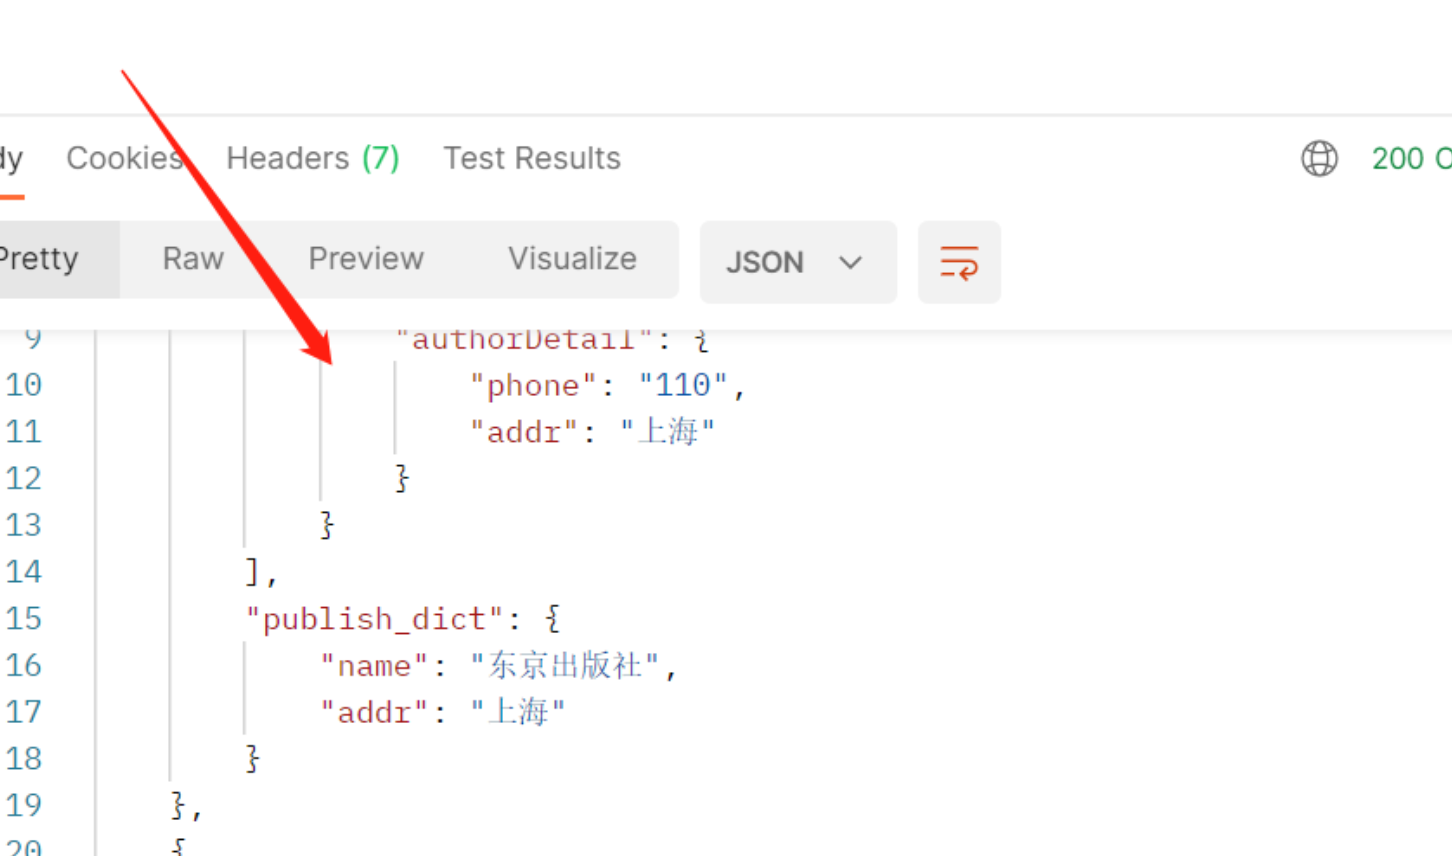This screenshot has width=1452, height=856.
Task: Click the globe network icon
Action: click(x=1319, y=158)
